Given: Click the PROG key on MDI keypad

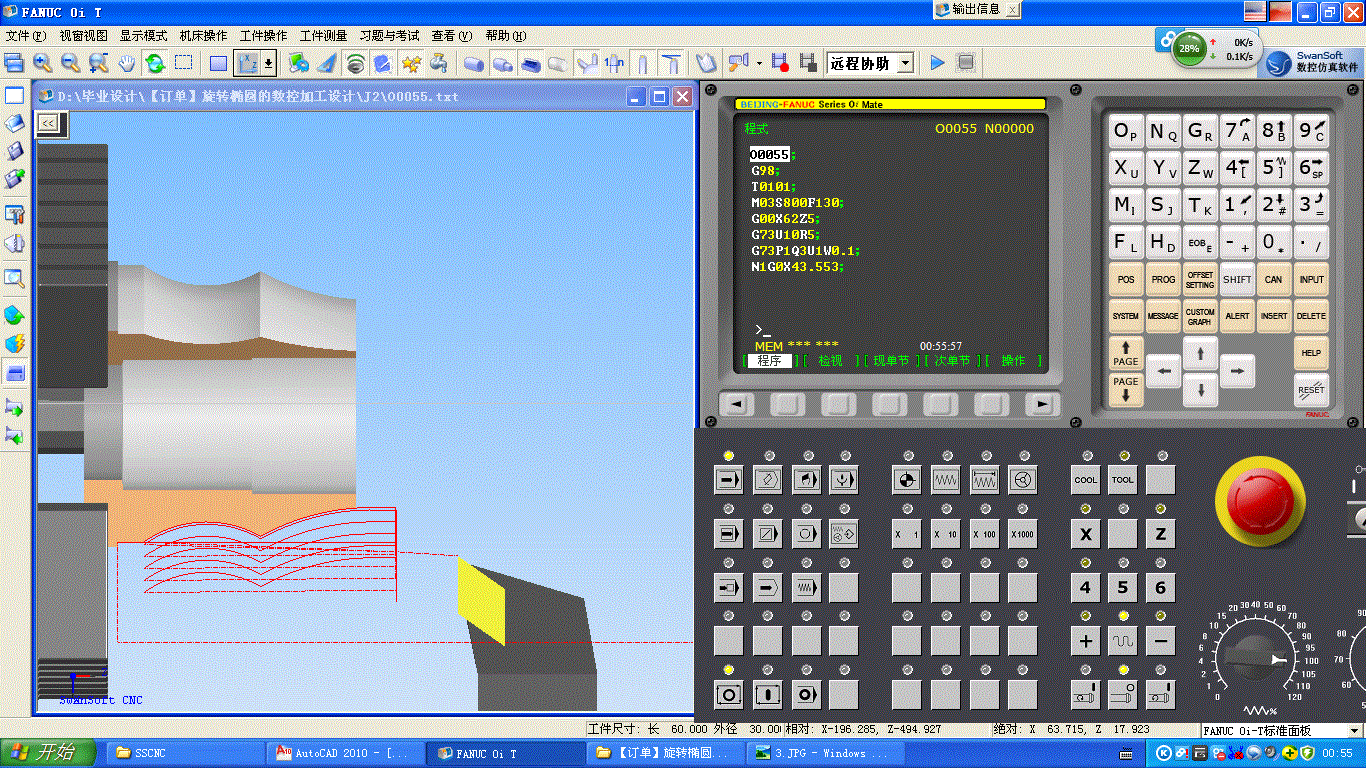Looking at the screenshot, I should pyautogui.click(x=1163, y=280).
